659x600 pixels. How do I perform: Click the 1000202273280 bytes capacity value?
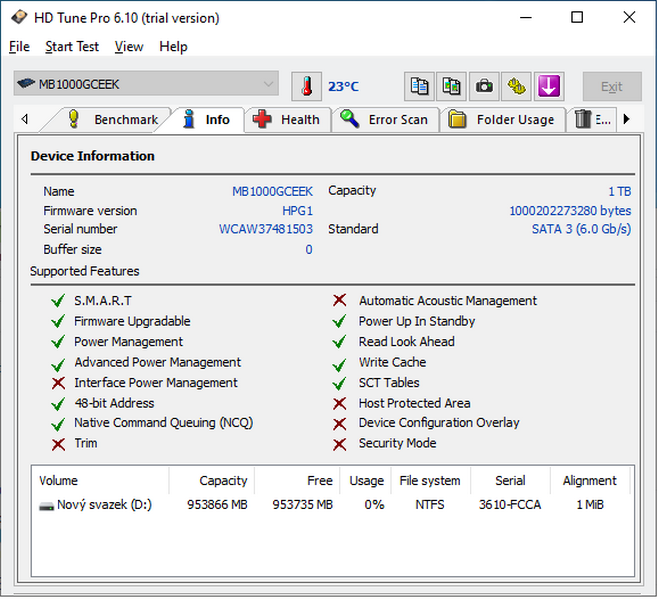(x=570, y=211)
